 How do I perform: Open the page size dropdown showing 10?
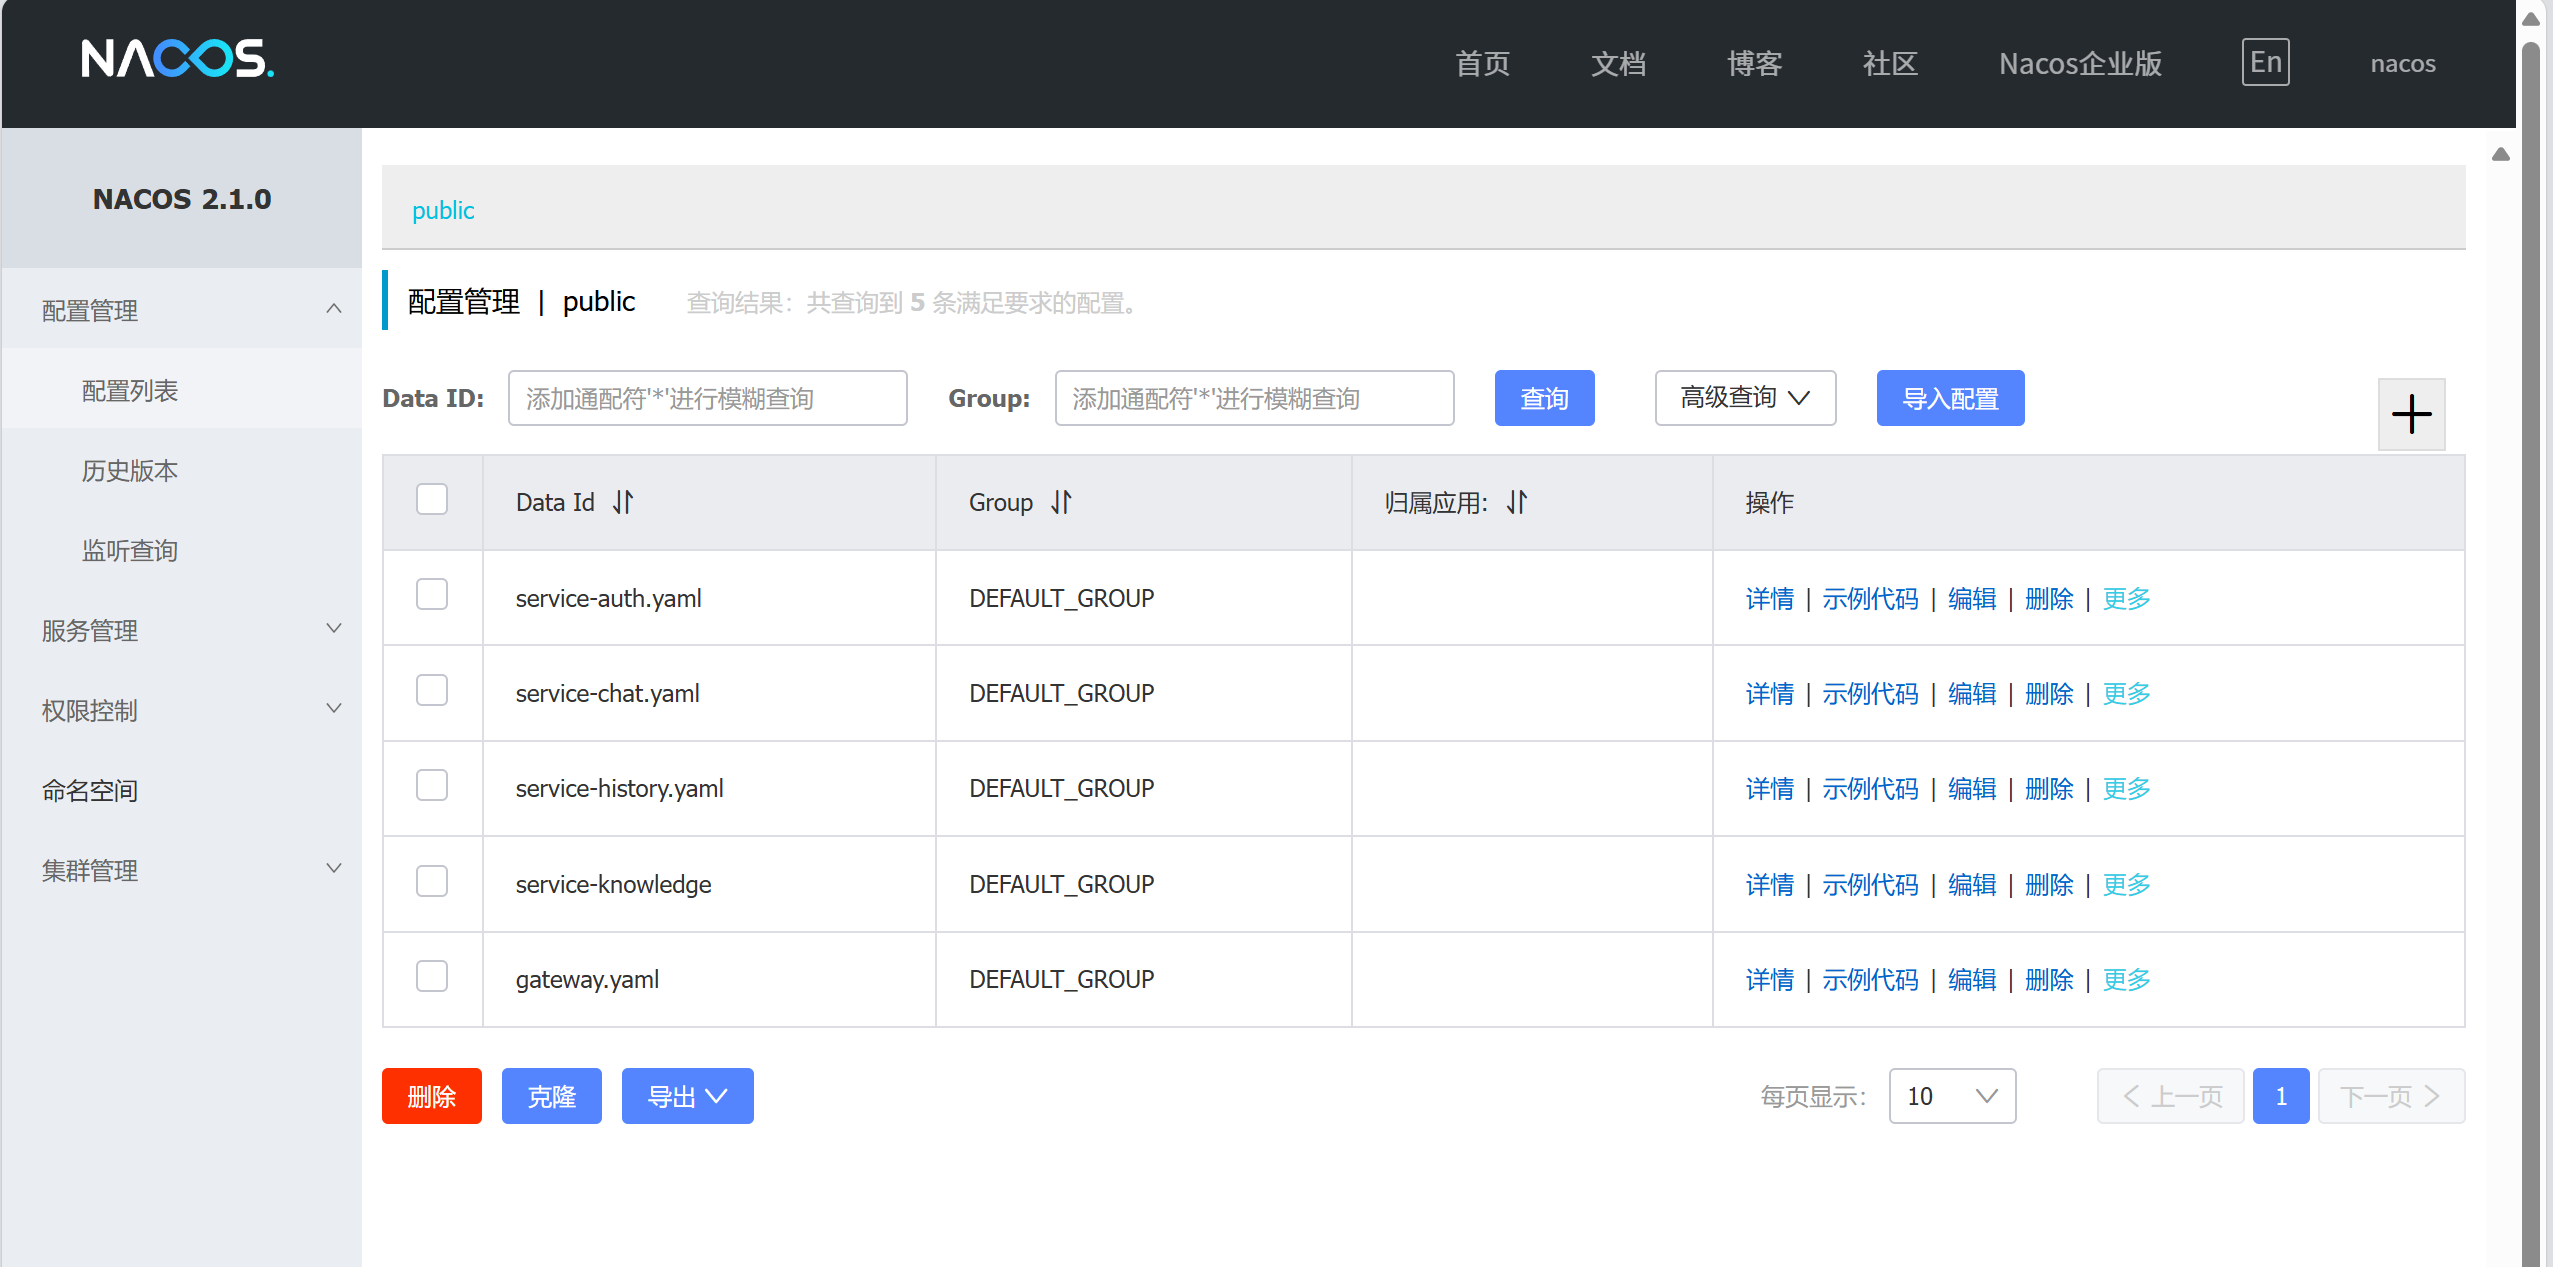[x=1952, y=1096]
